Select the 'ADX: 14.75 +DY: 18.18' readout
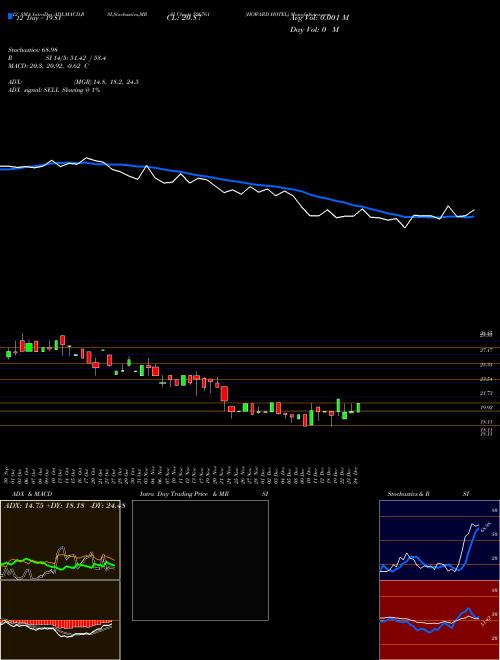This screenshot has width=500, height=660. tap(45, 506)
